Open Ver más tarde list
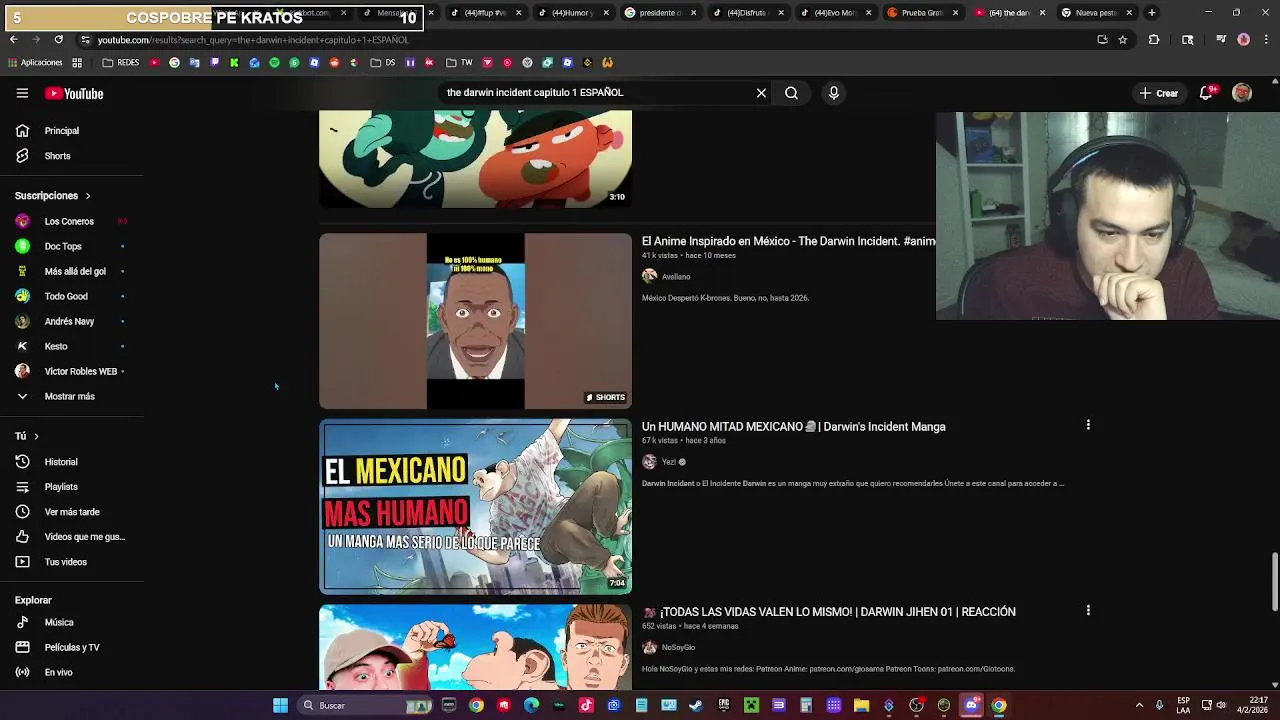 (x=72, y=512)
